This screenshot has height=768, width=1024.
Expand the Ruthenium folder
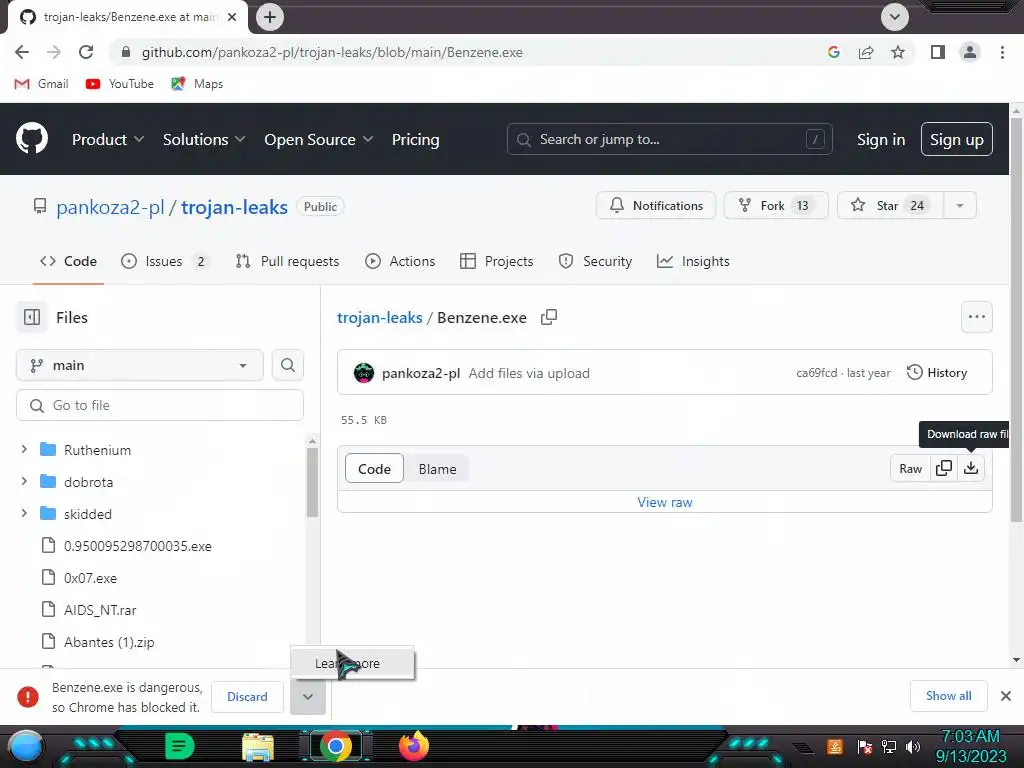[x=24, y=449]
